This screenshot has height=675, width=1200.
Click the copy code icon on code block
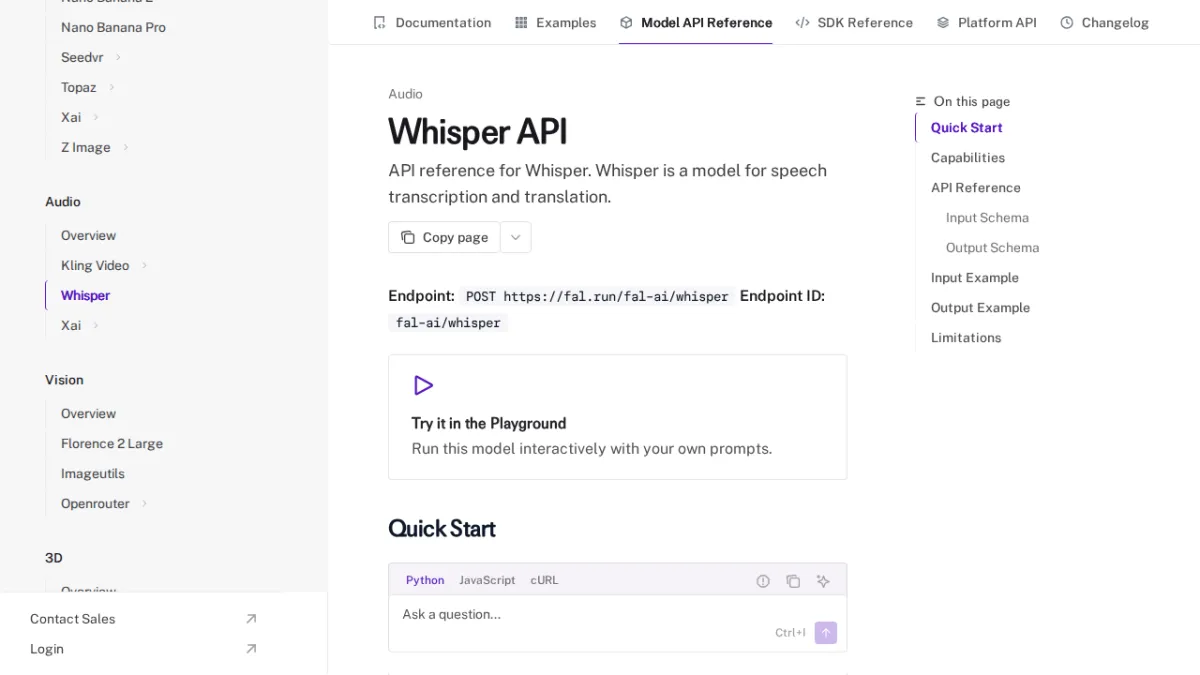pos(793,581)
